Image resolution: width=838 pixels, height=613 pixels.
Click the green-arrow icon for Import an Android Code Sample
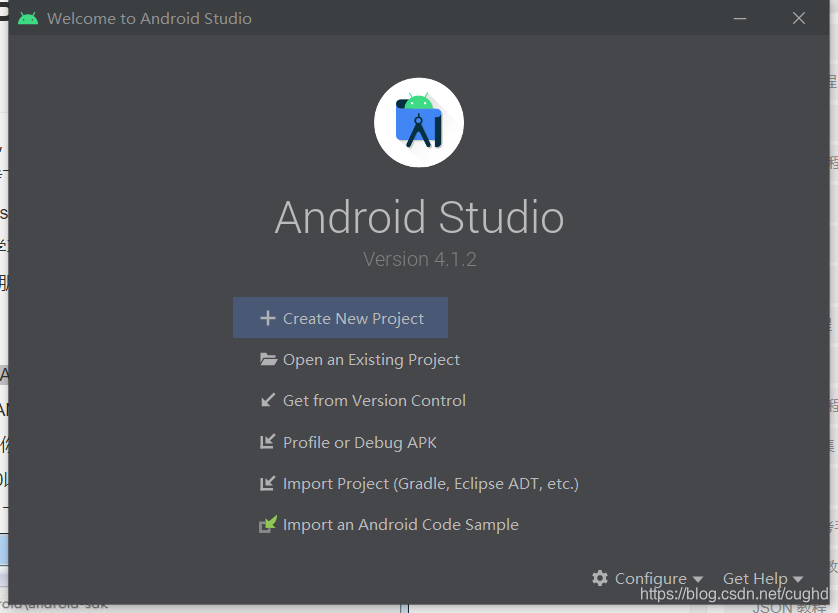268,524
